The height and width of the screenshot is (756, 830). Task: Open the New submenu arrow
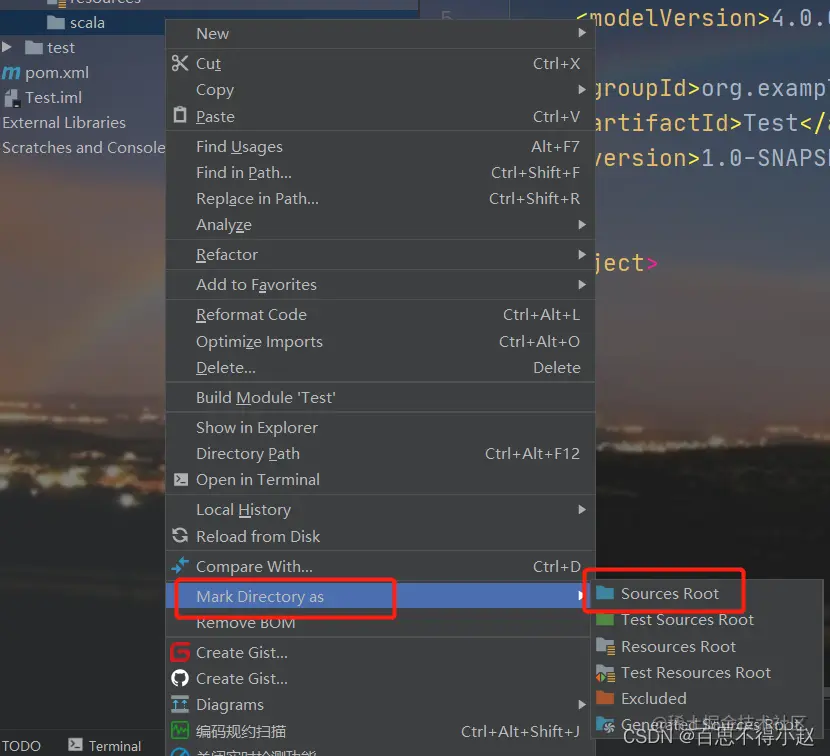582,33
